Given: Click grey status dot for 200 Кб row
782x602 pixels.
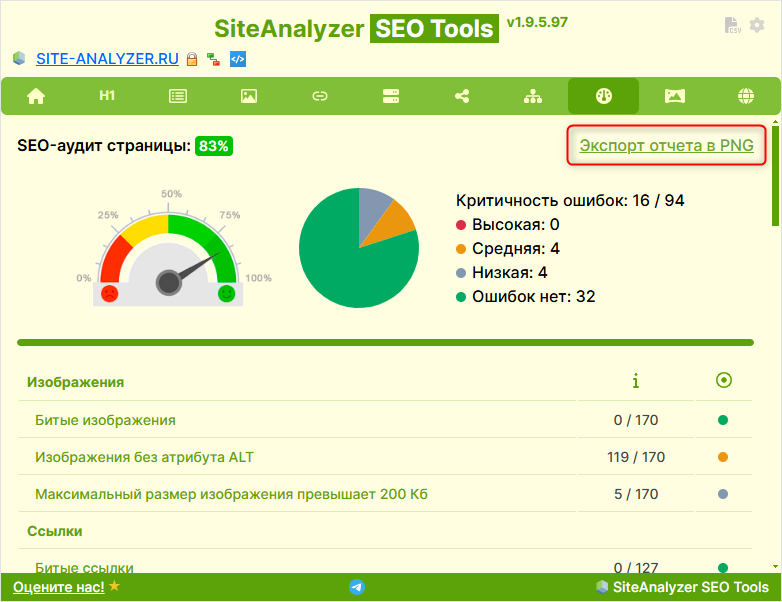Looking at the screenshot, I should 723,494.
